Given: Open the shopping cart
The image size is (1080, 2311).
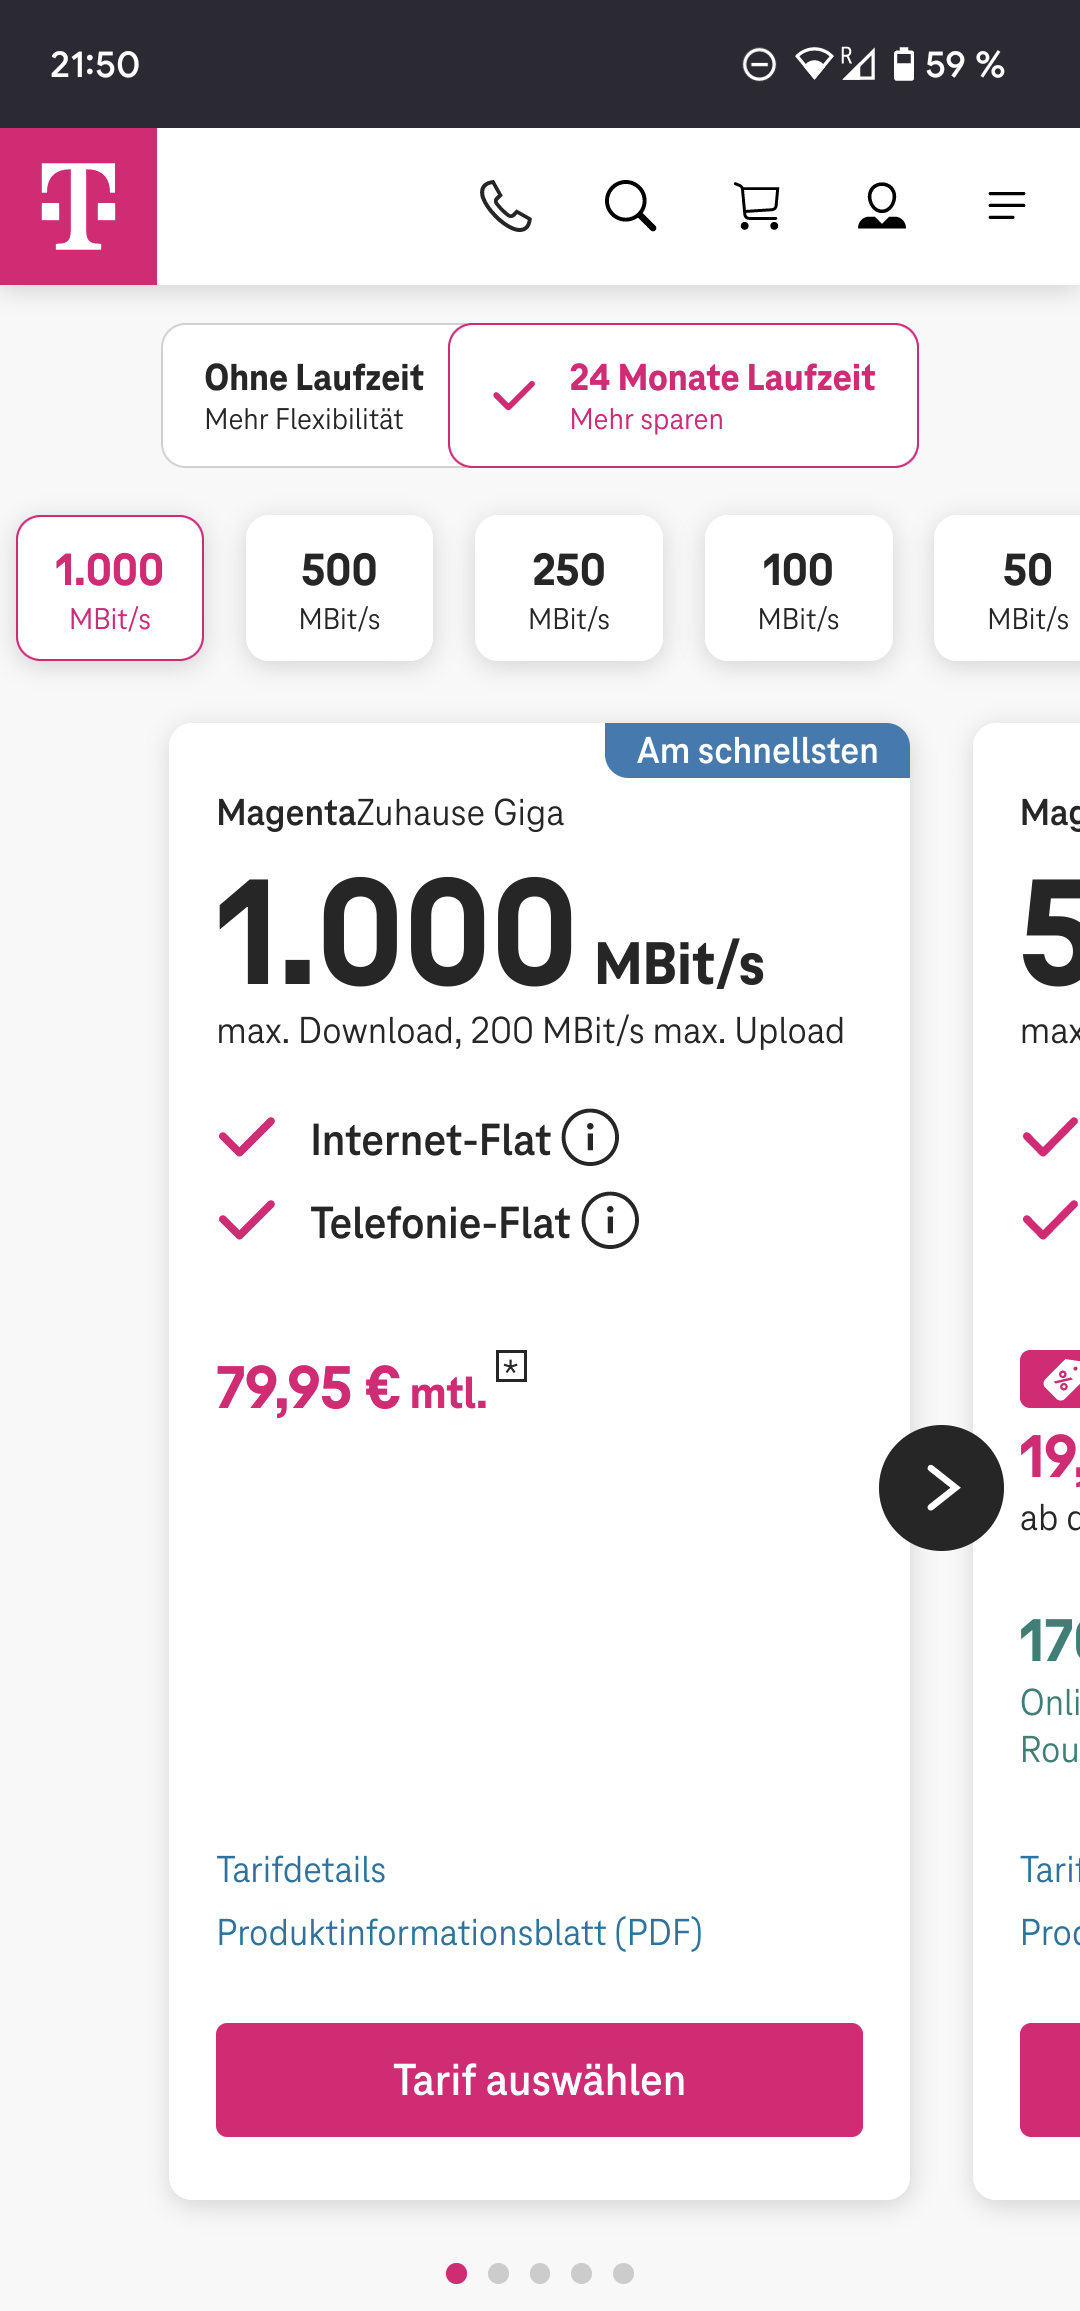Looking at the screenshot, I should click(757, 205).
